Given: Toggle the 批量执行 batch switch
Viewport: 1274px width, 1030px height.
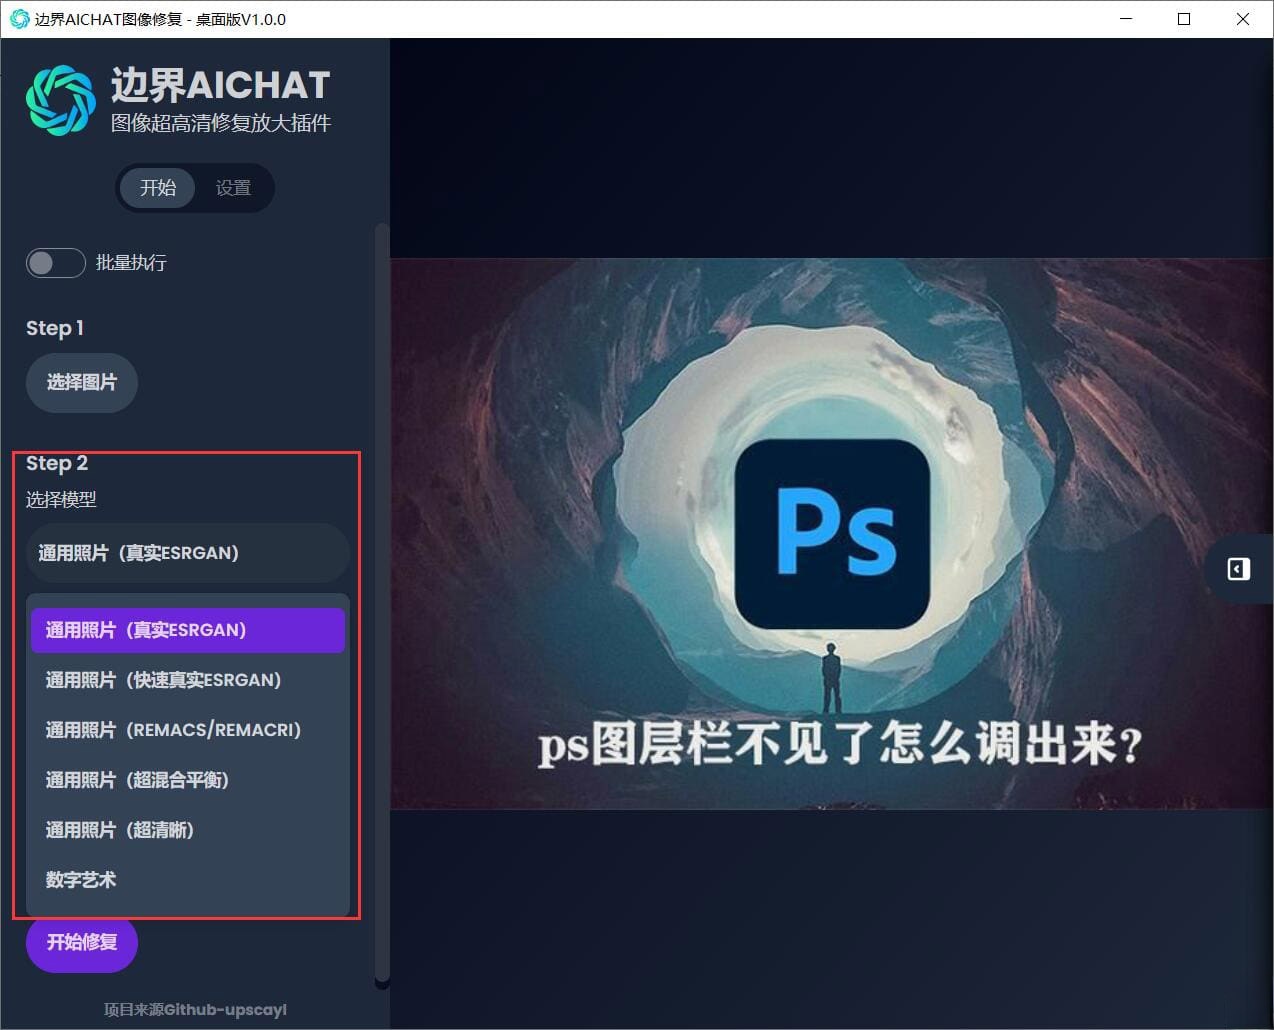Looking at the screenshot, I should click(x=55, y=263).
